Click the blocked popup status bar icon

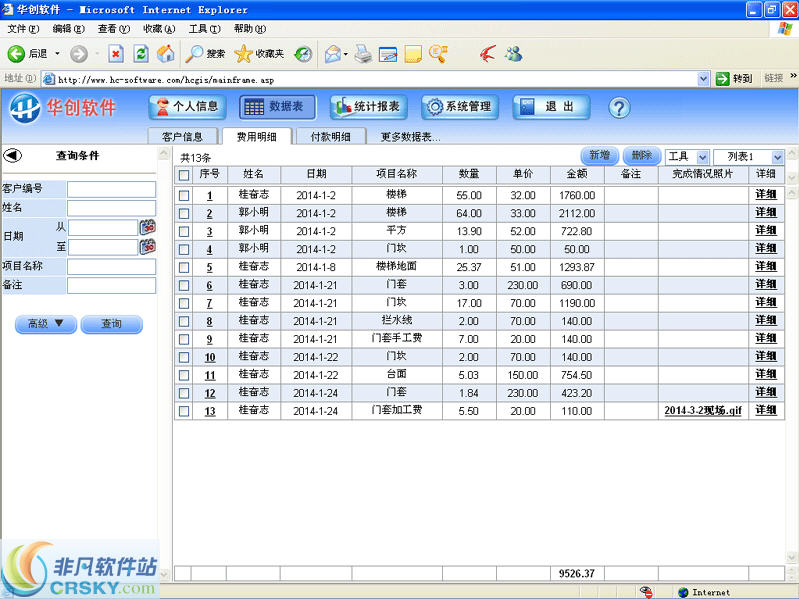tap(646, 592)
